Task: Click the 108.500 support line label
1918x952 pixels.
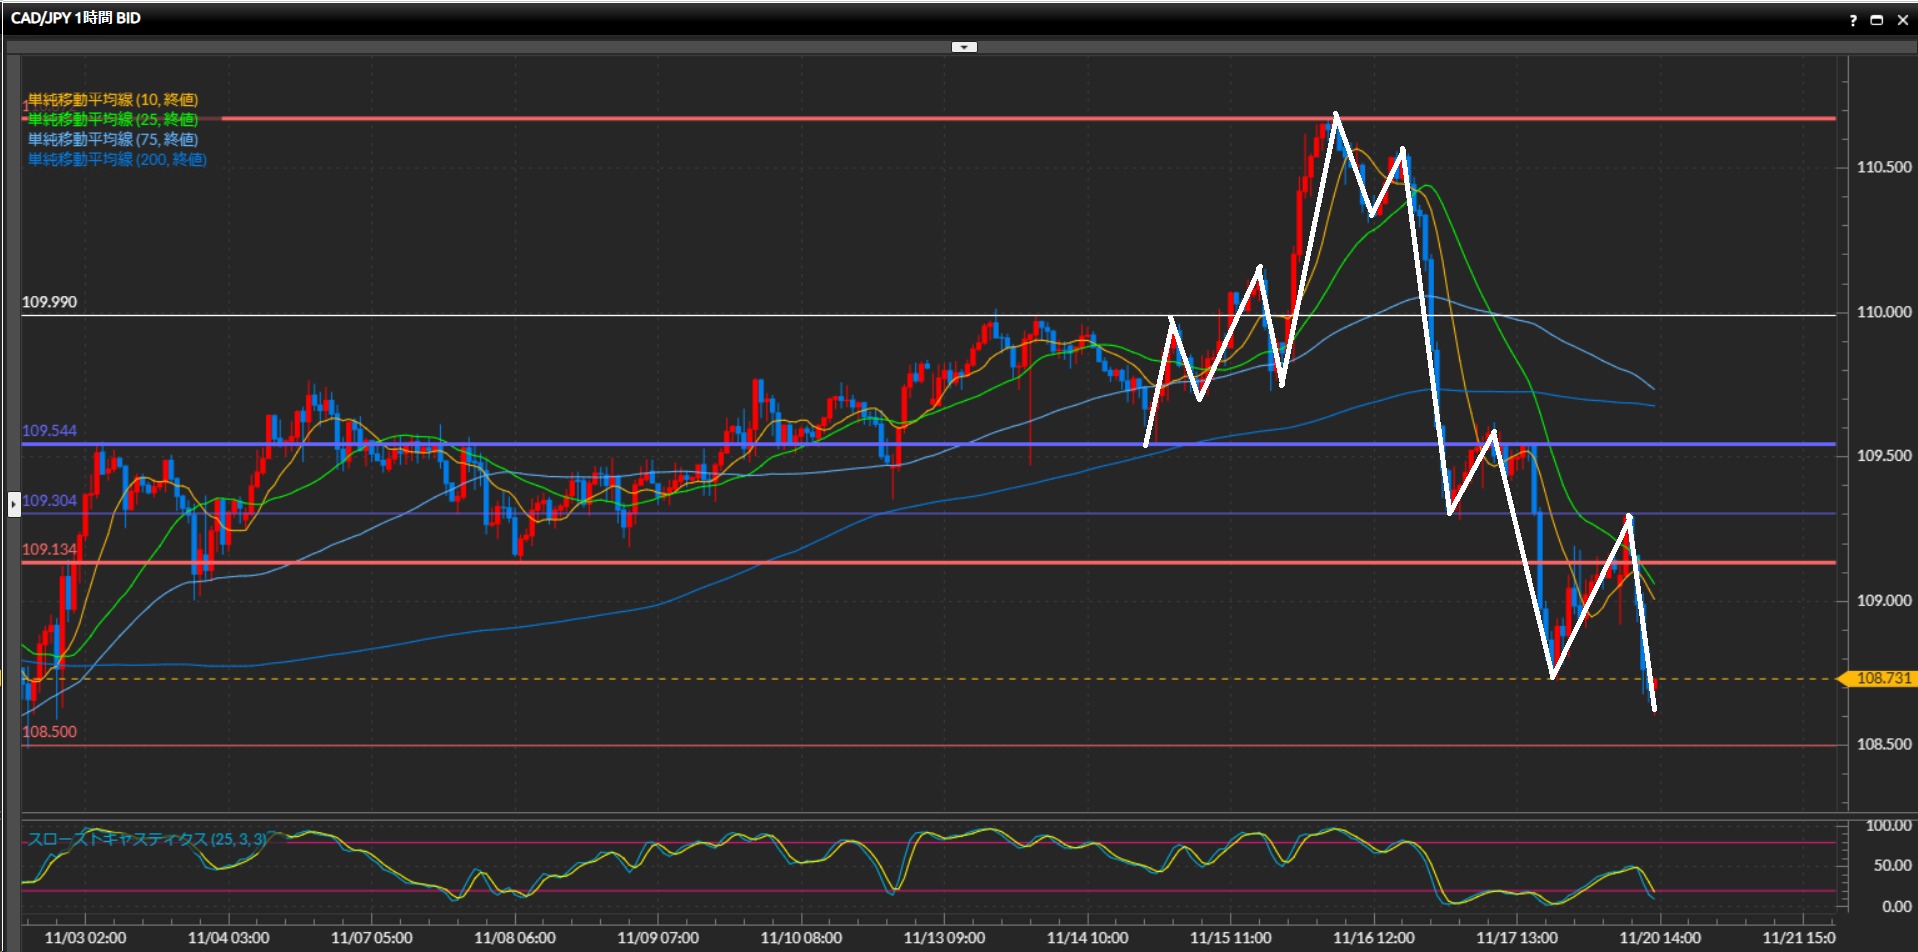Action: point(49,732)
